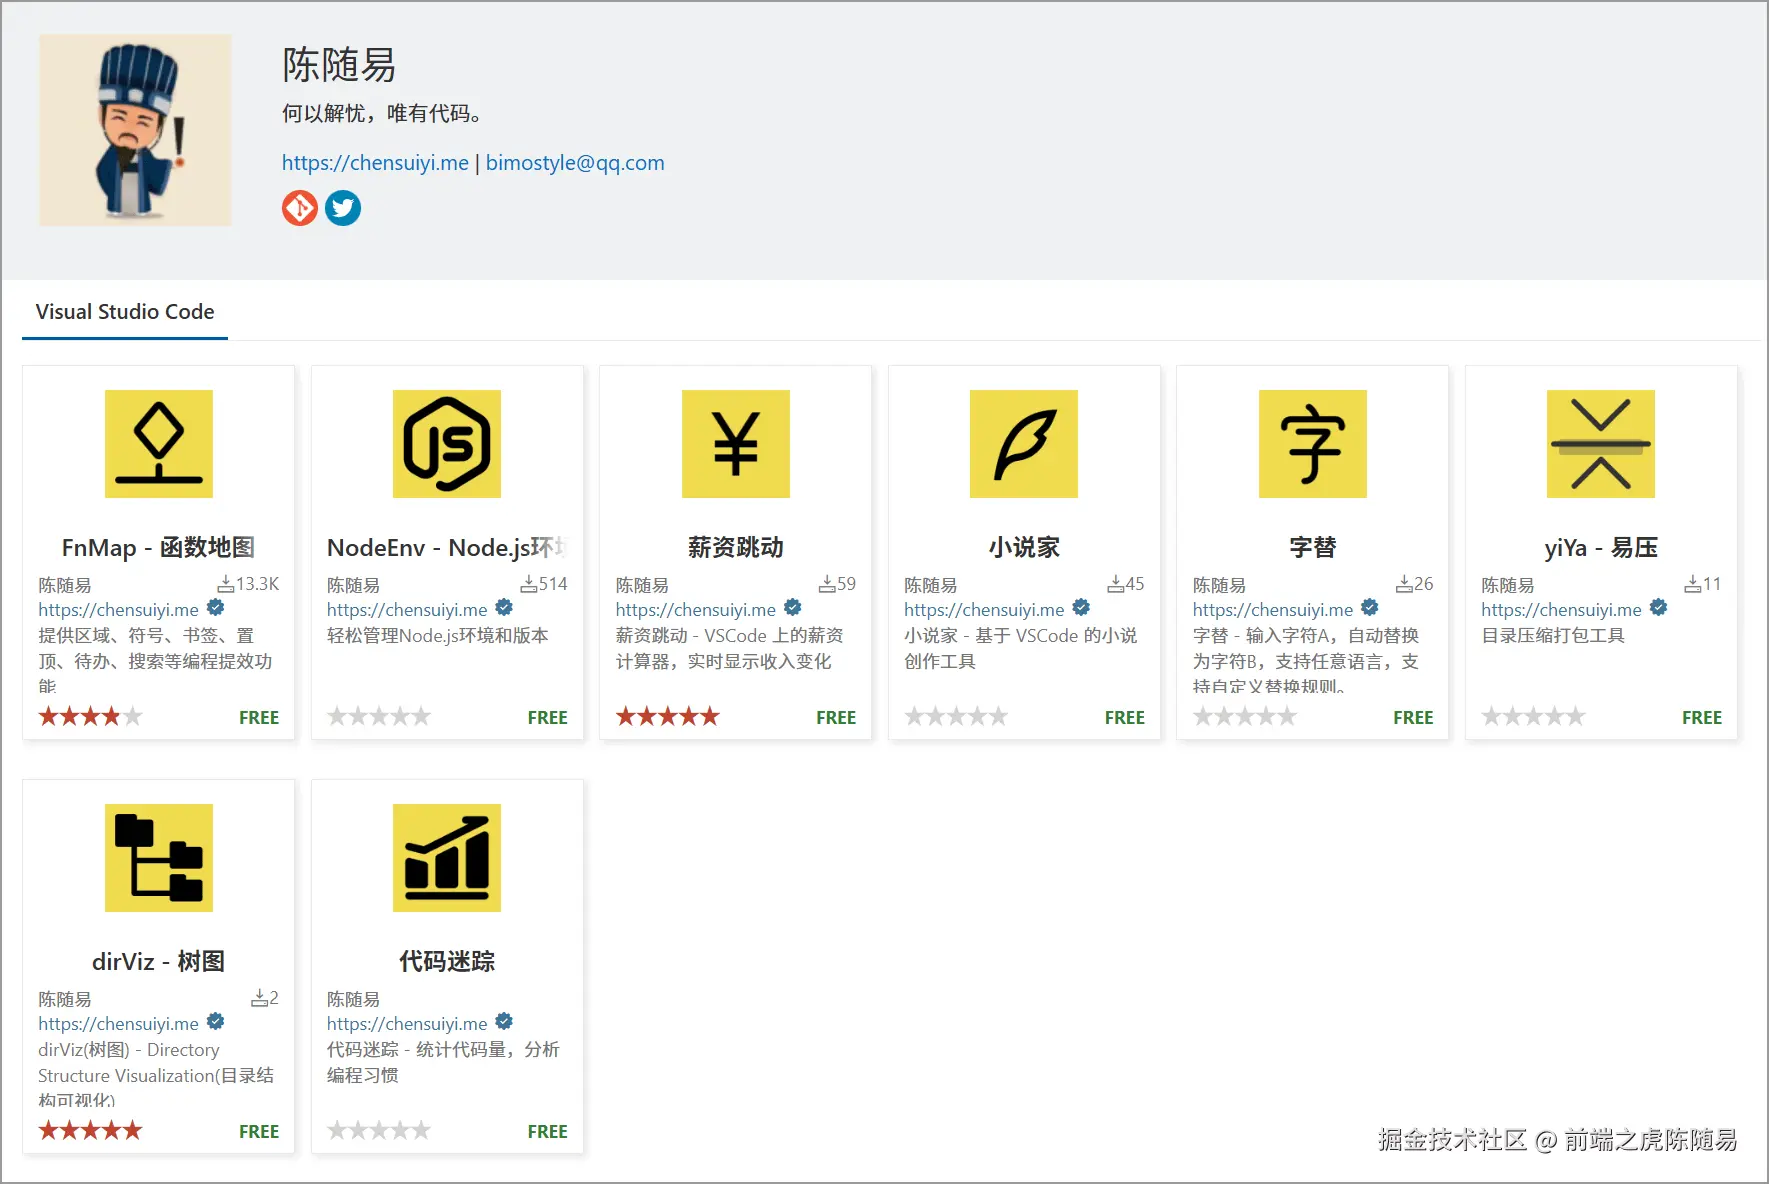Click the empty star rating on yiYa card
1769x1184 pixels.
[x=1533, y=716]
